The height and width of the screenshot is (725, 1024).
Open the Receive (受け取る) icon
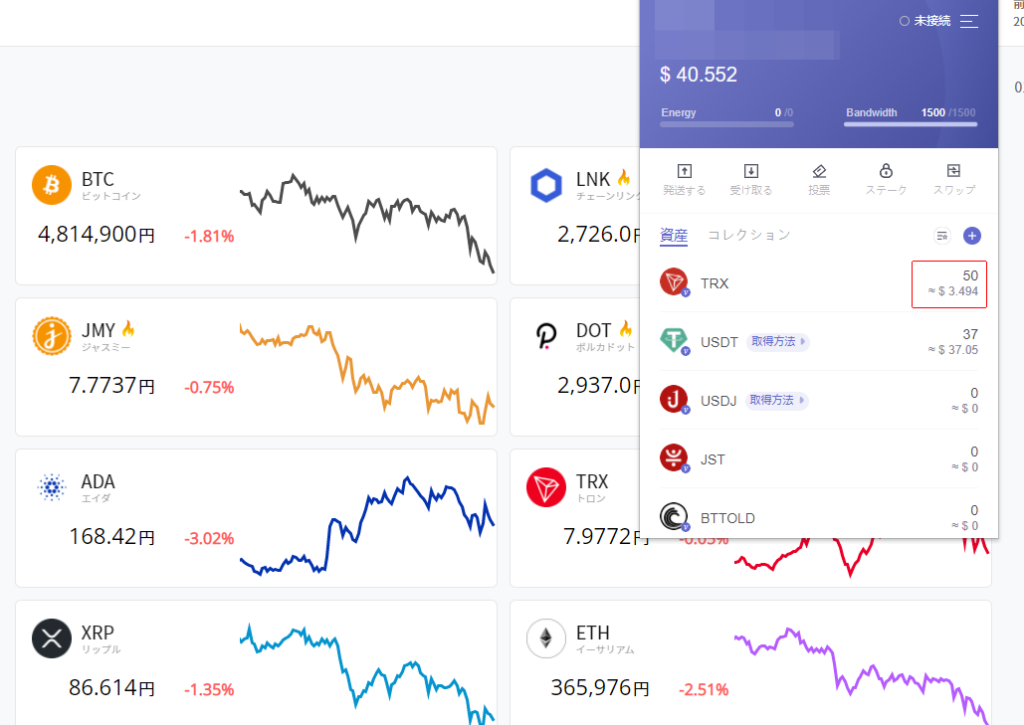pos(752,172)
